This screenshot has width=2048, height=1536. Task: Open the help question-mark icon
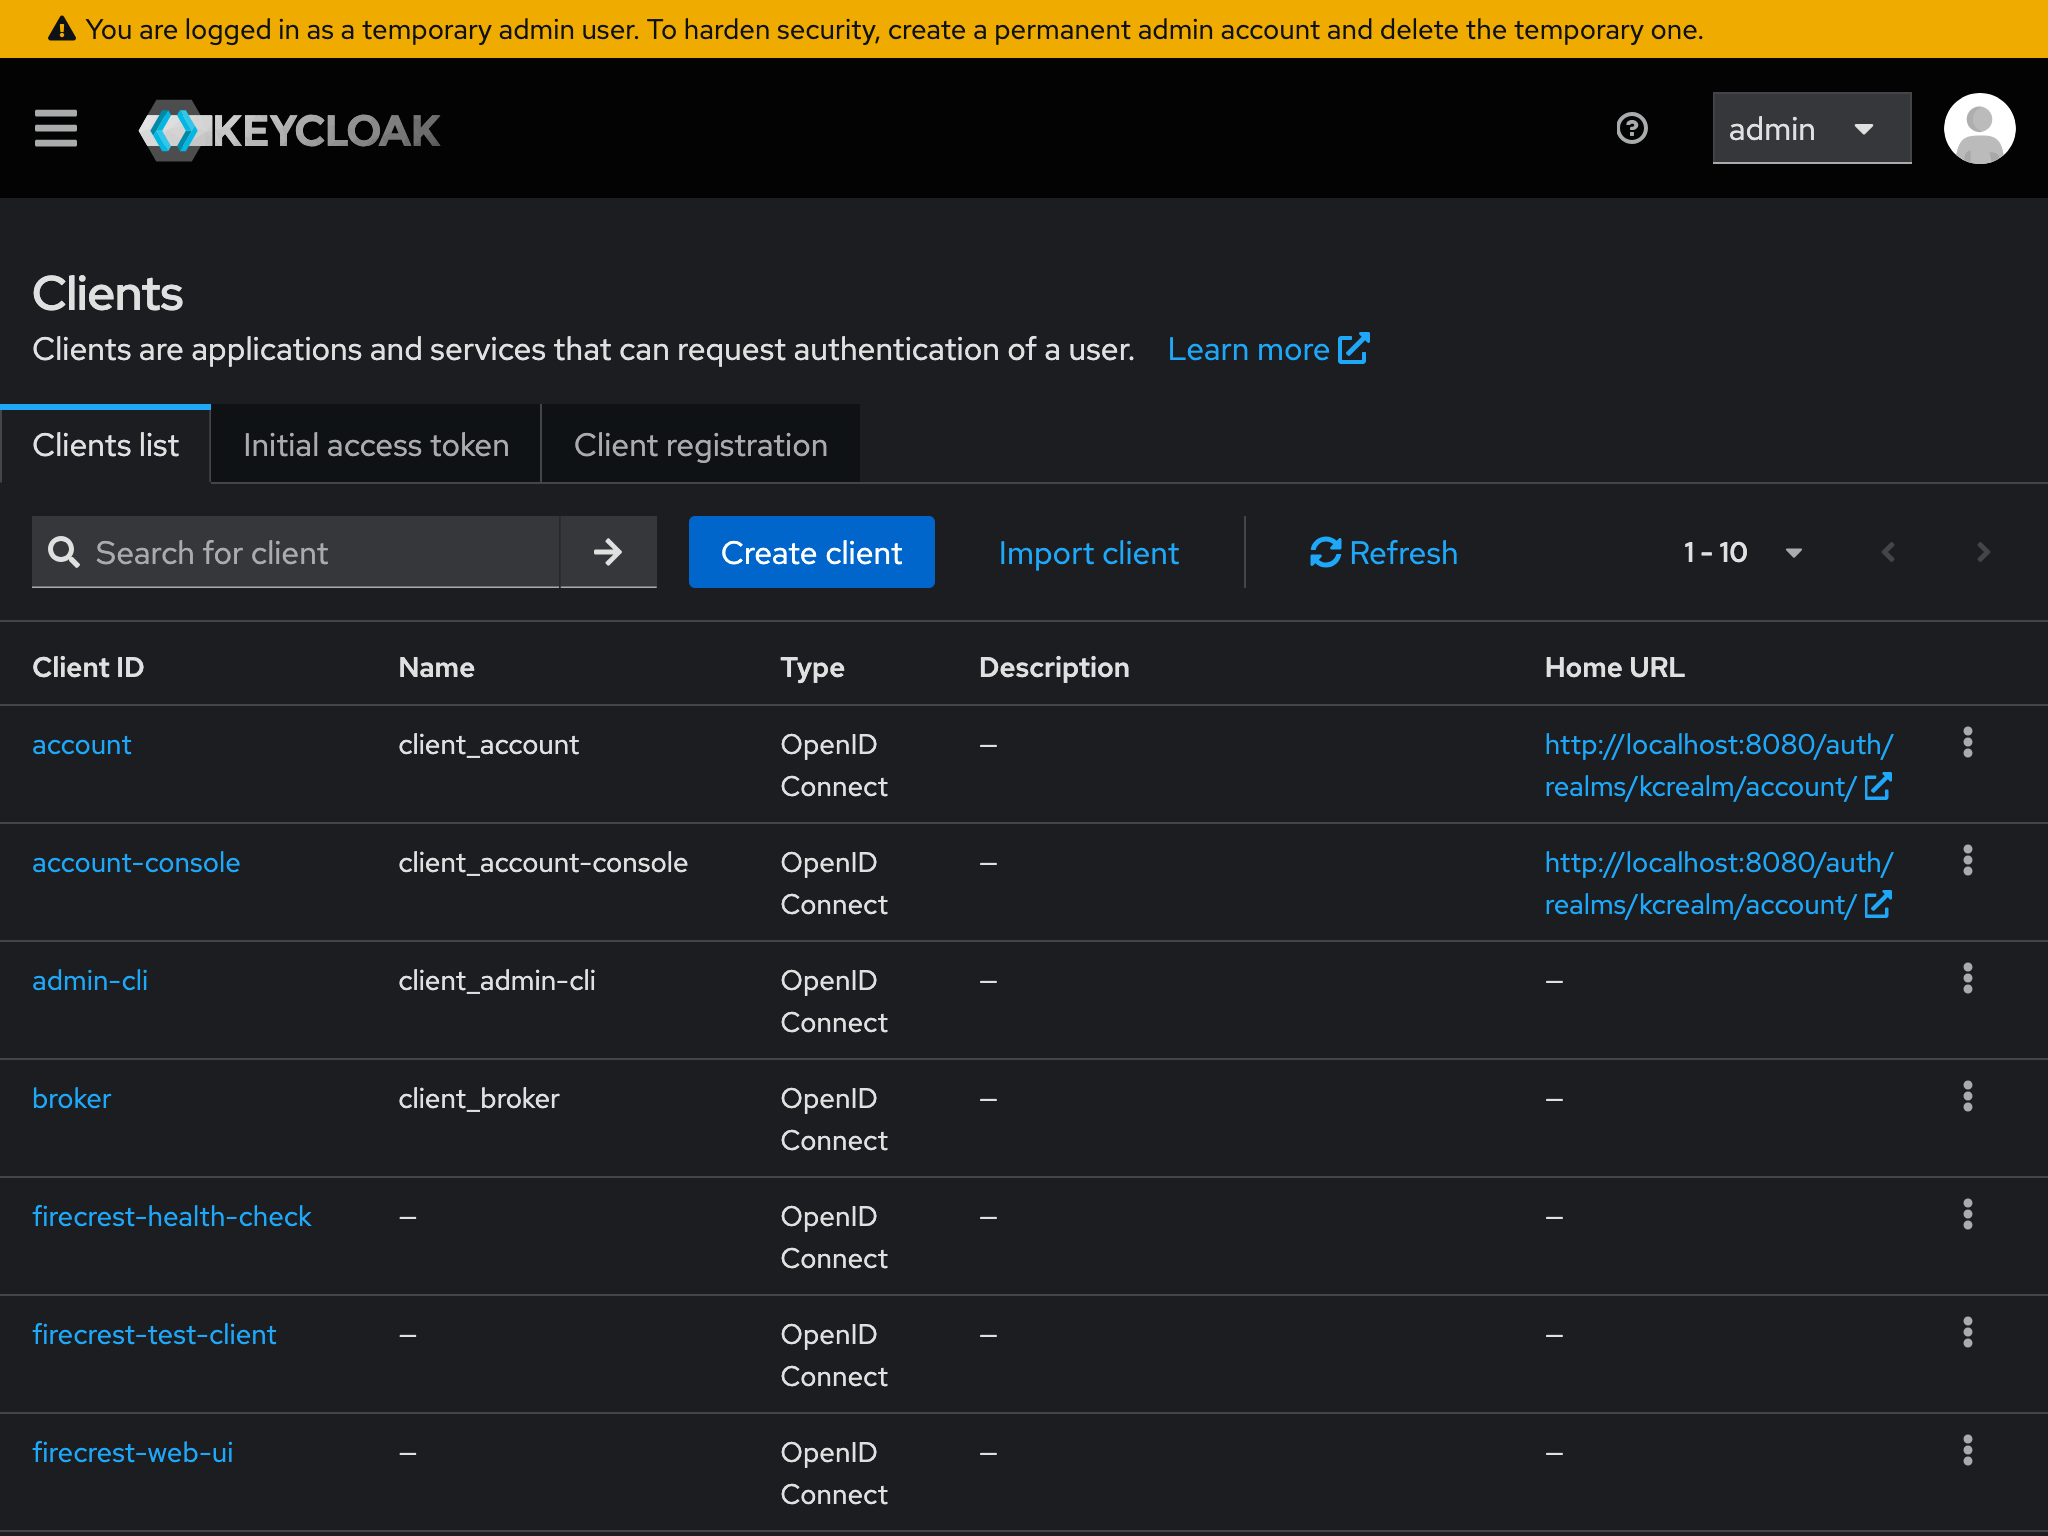click(1632, 128)
